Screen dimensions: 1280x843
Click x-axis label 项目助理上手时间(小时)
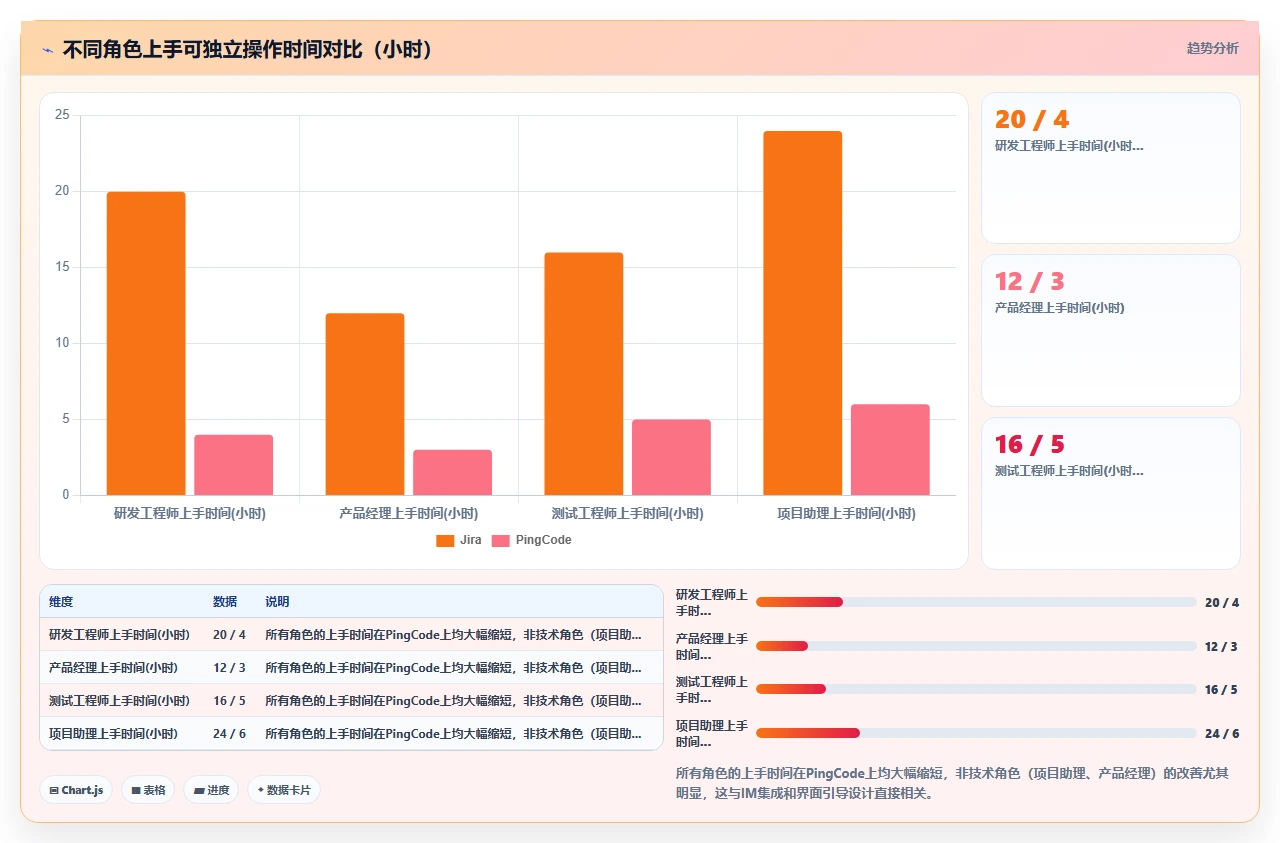coord(847,513)
